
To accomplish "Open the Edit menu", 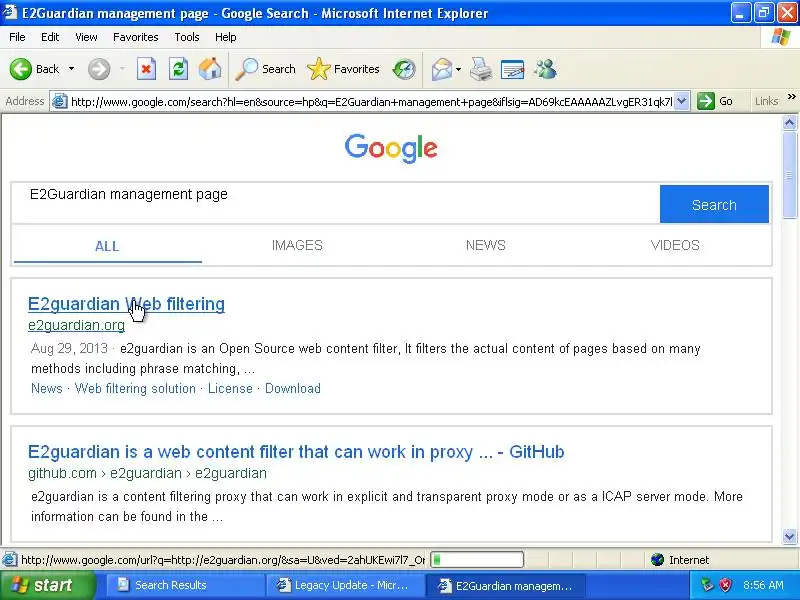I will (x=50, y=37).
